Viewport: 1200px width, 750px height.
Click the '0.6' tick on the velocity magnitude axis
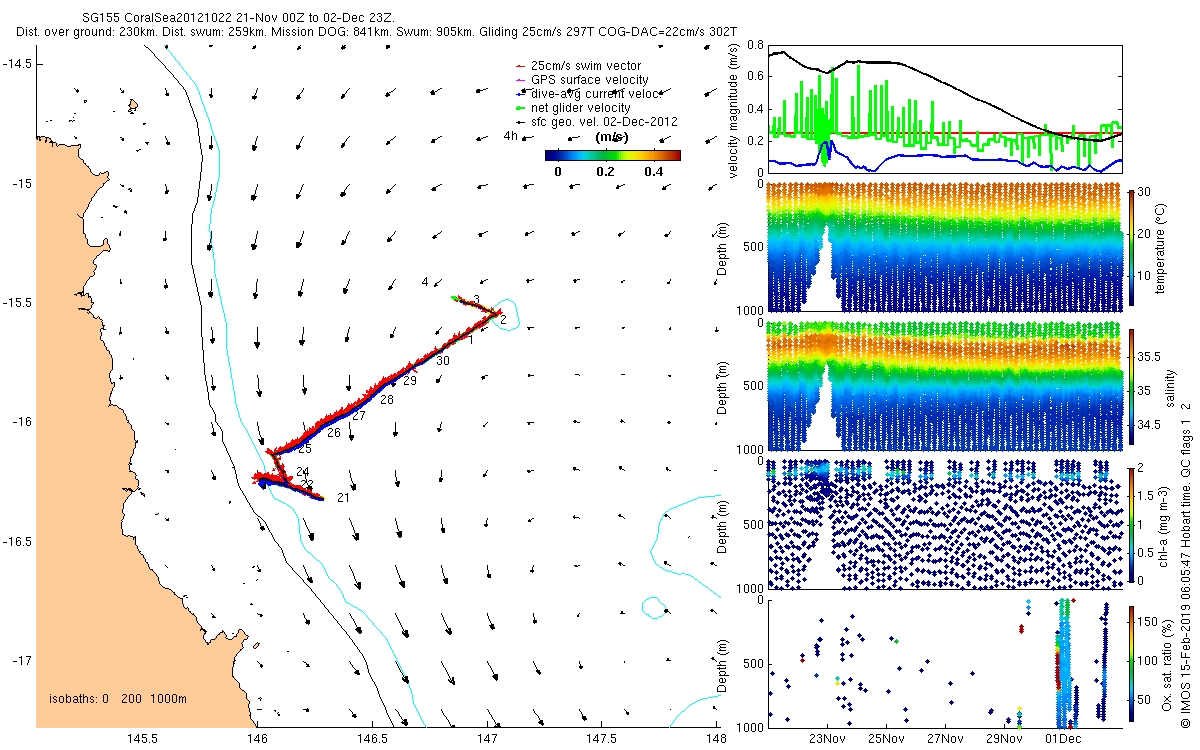pyautogui.click(x=754, y=78)
